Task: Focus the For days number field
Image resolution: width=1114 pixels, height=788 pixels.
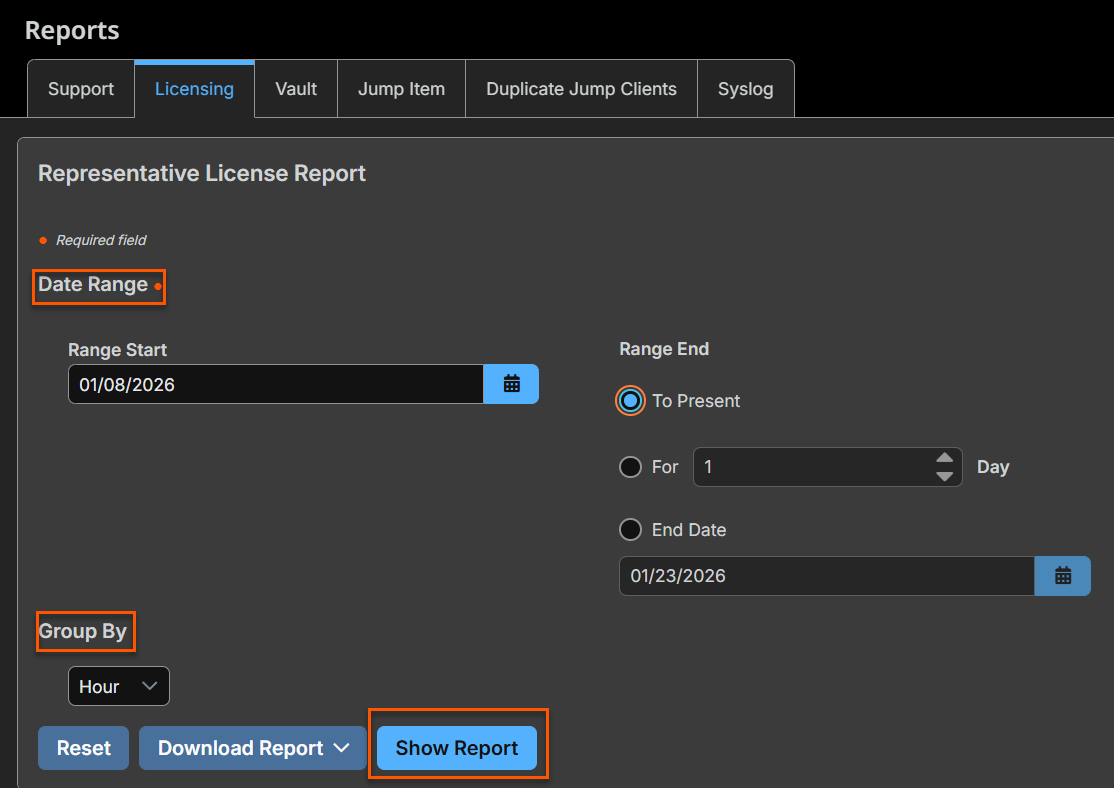Action: coord(812,467)
